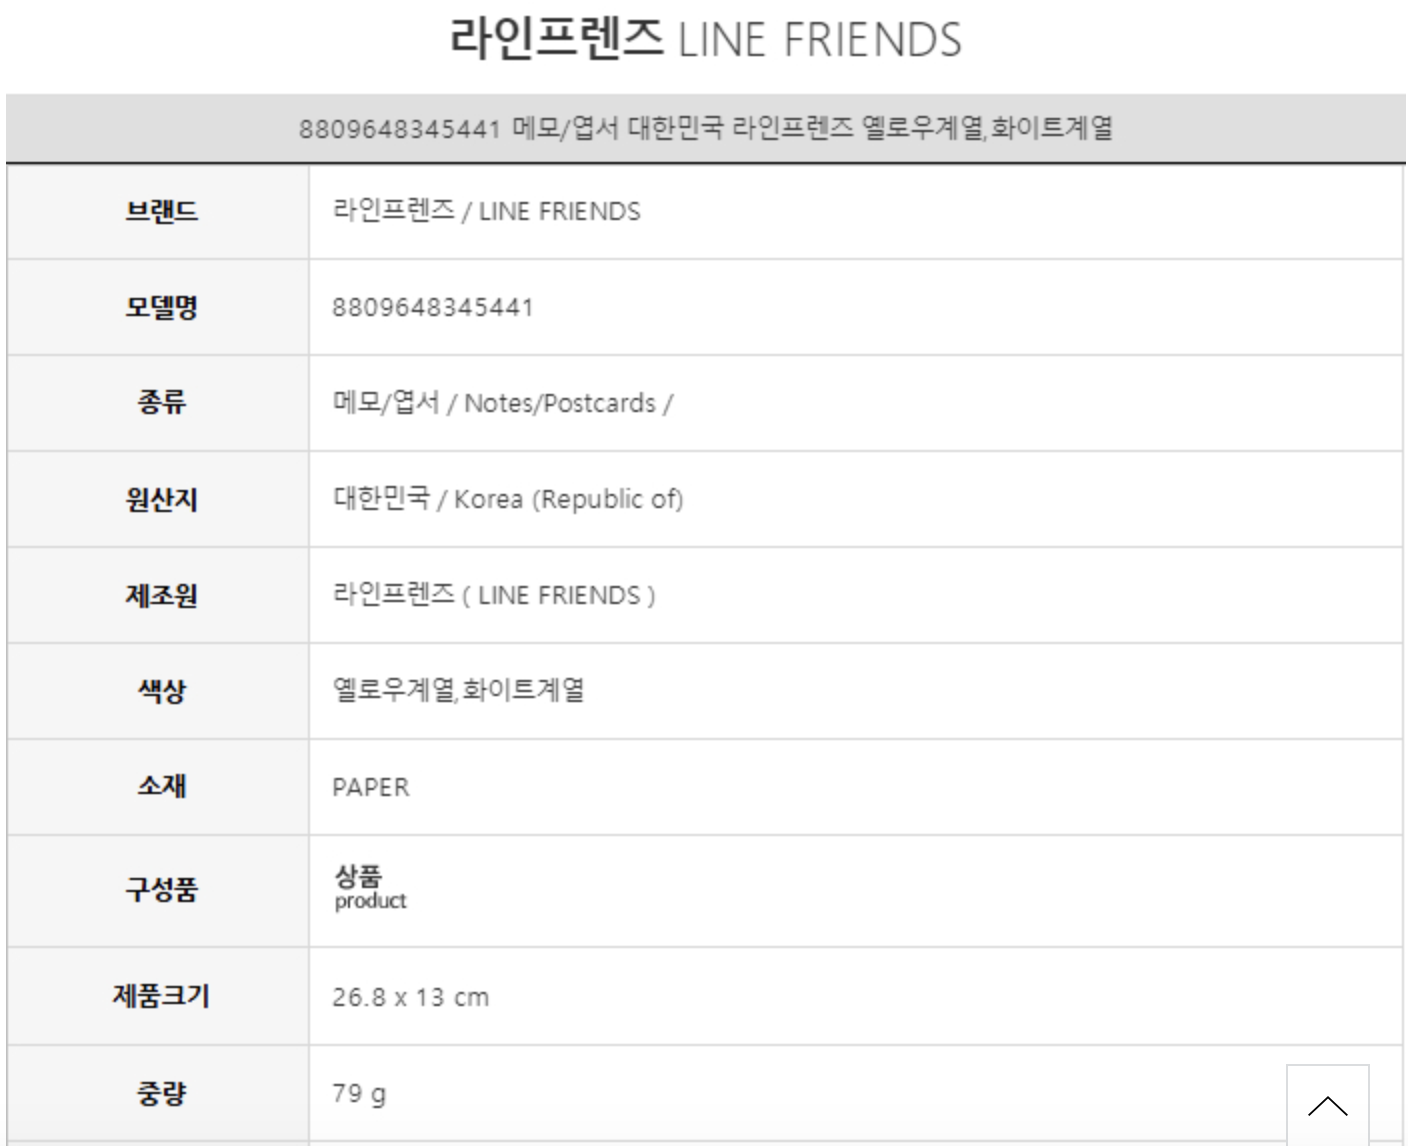
Task: Click the scroll-to-top arrow button
Action: (x=1327, y=1105)
